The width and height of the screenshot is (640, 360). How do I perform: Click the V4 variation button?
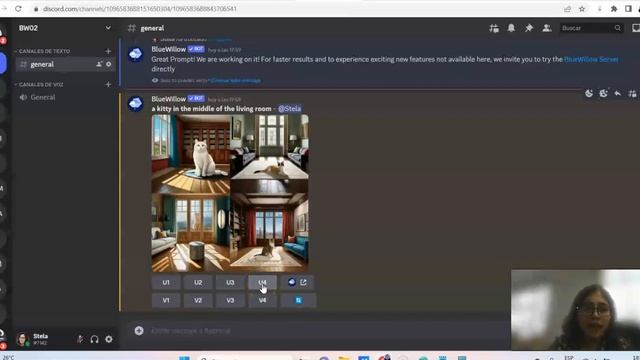pos(262,300)
